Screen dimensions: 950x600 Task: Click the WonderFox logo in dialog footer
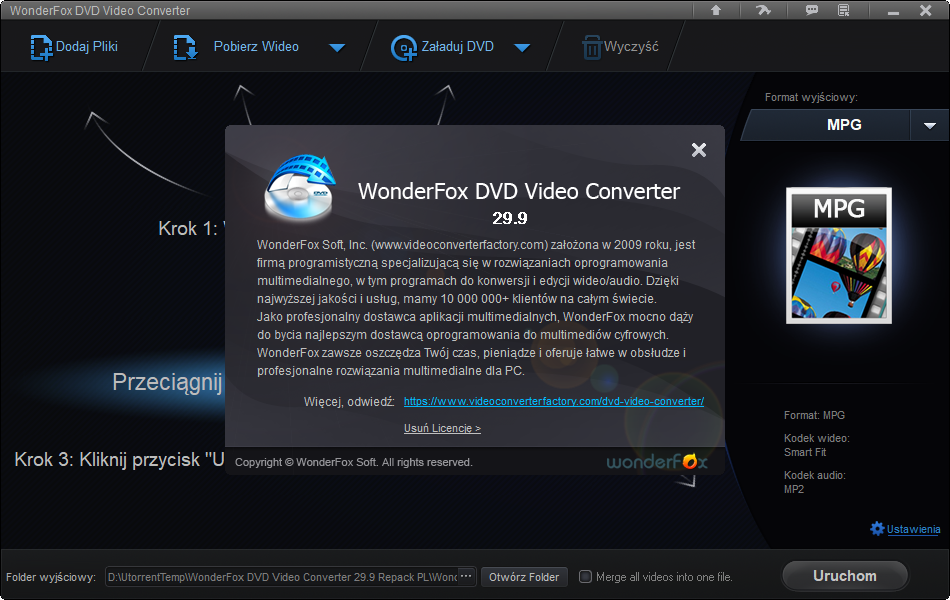pyautogui.click(x=657, y=462)
